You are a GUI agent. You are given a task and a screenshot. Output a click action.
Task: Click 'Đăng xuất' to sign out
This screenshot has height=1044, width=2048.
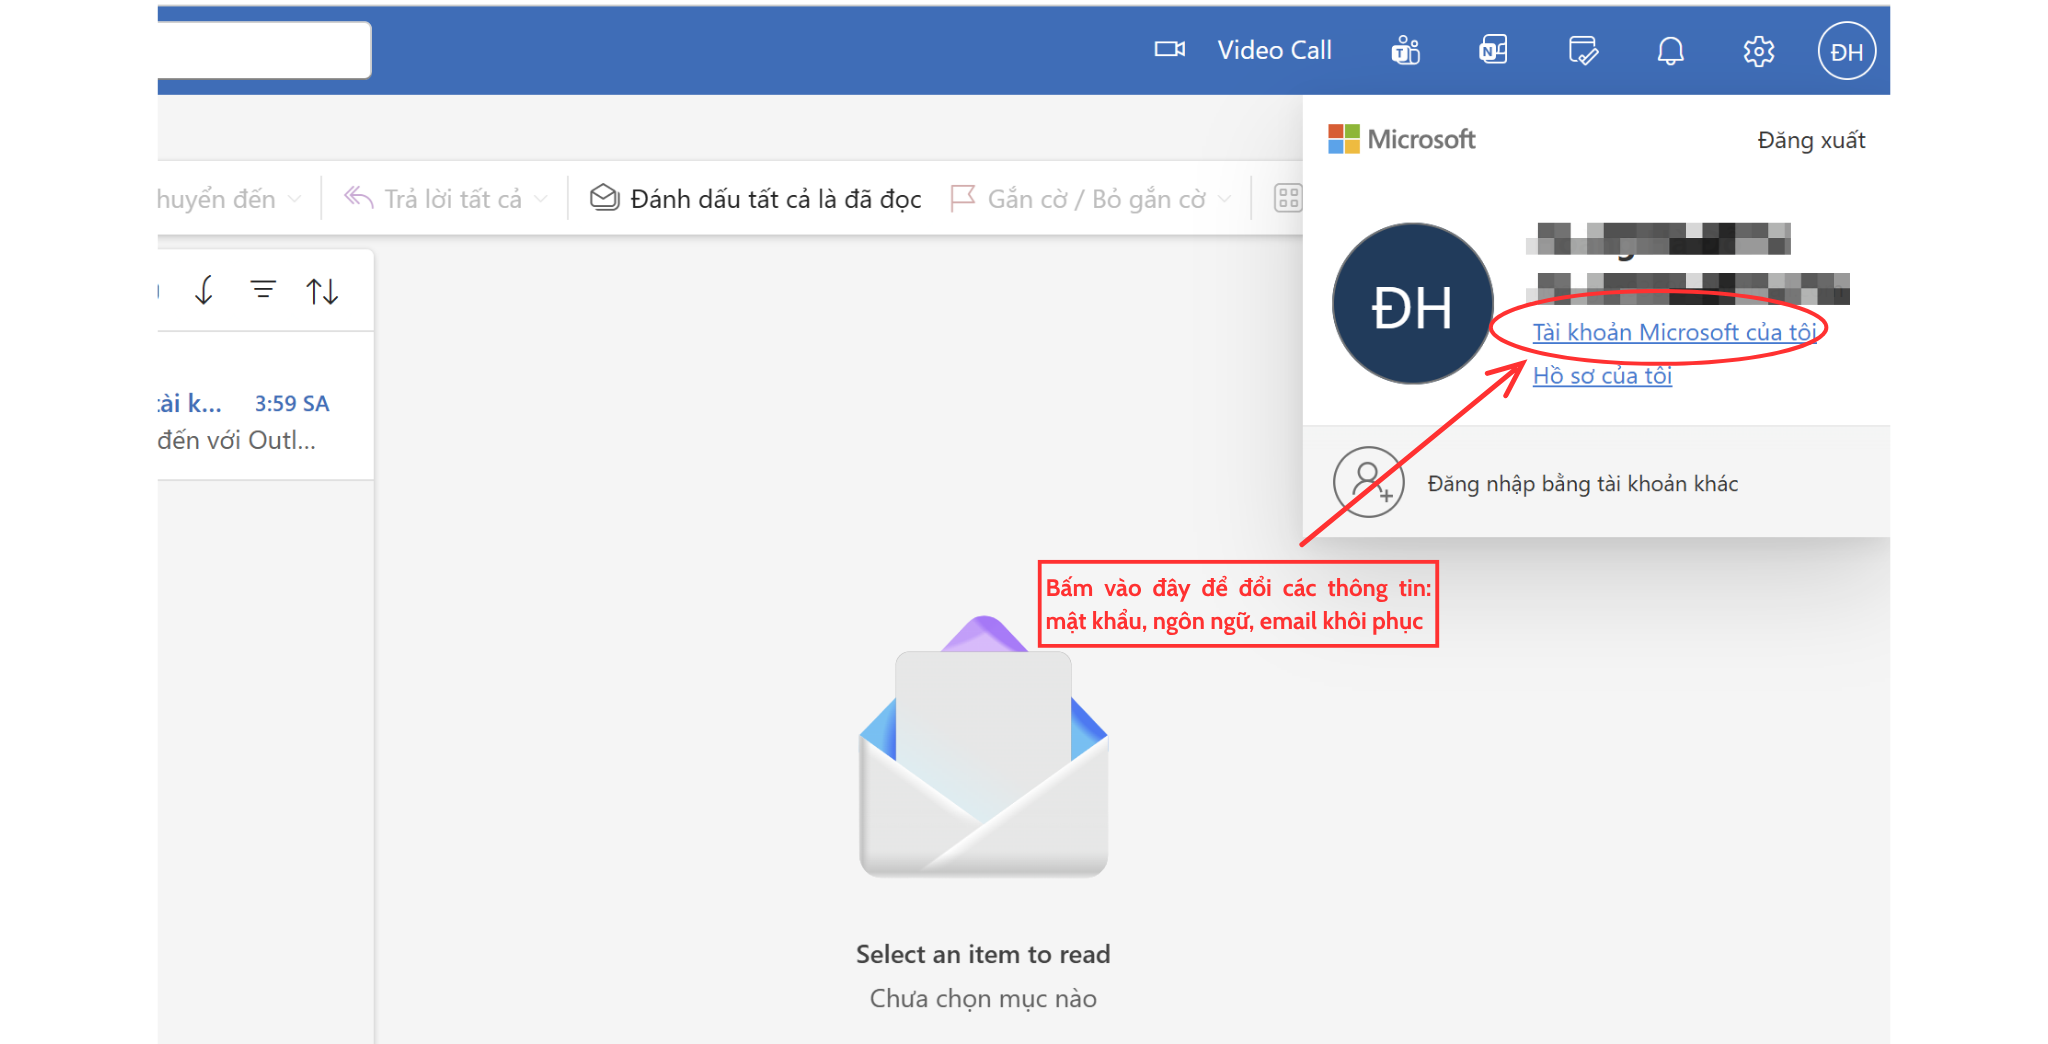click(x=1811, y=140)
